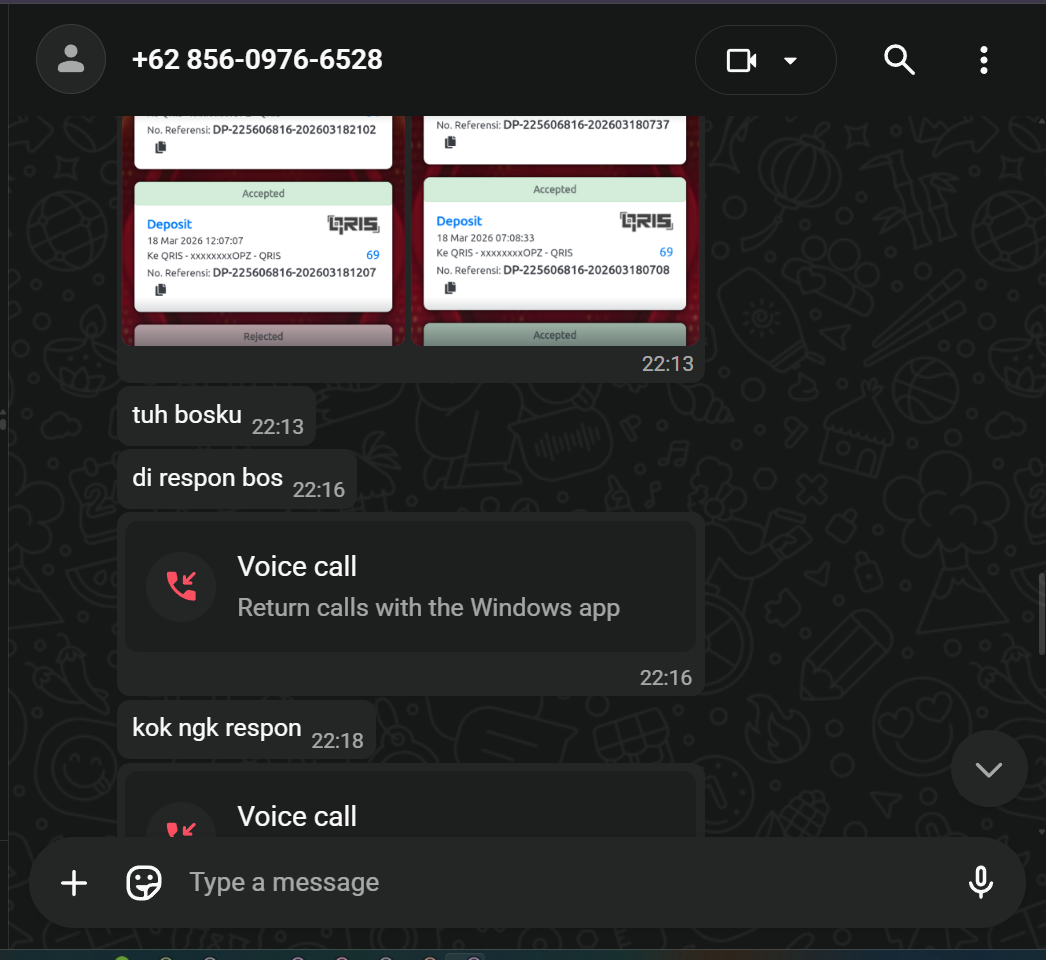The height and width of the screenshot is (960, 1046).
Task: Expand the call options dropdown arrow
Action: click(x=791, y=61)
